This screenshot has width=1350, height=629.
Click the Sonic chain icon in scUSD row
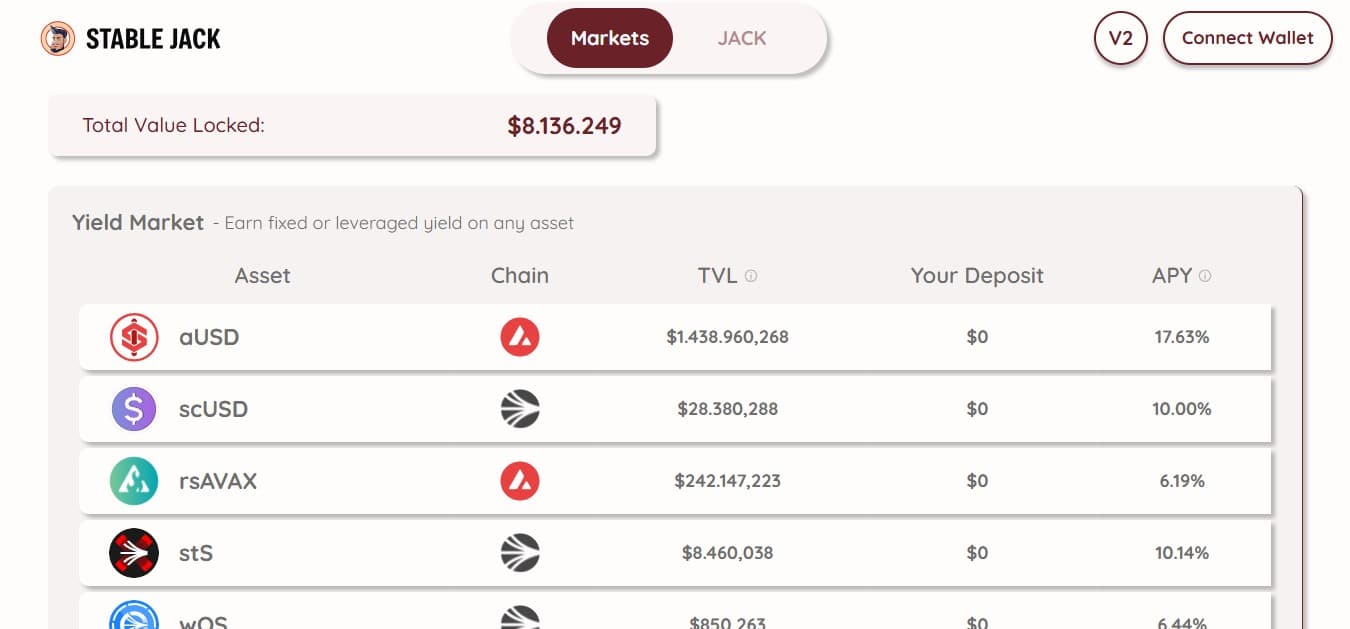(x=520, y=409)
